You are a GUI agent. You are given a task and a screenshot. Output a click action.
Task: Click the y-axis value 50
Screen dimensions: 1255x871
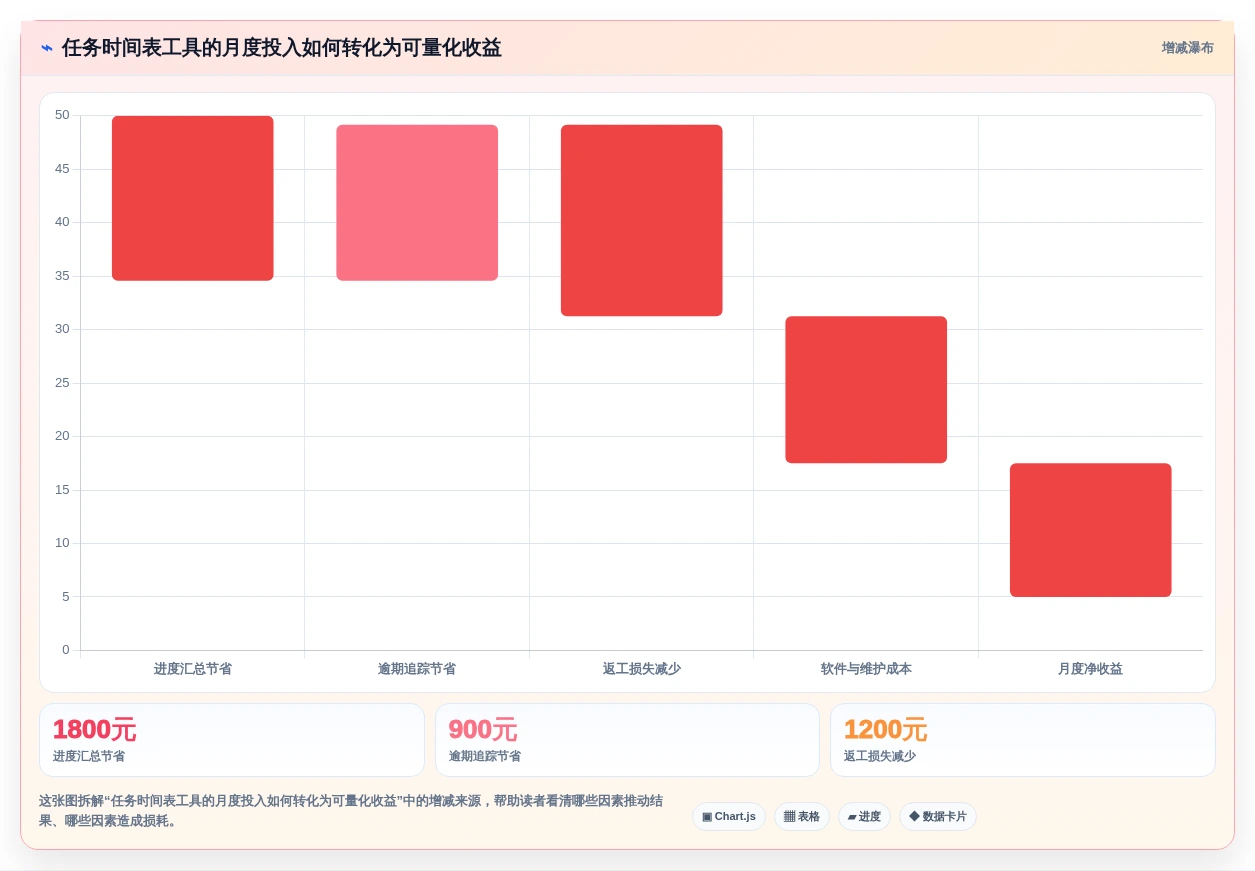pyautogui.click(x=62, y=115)
